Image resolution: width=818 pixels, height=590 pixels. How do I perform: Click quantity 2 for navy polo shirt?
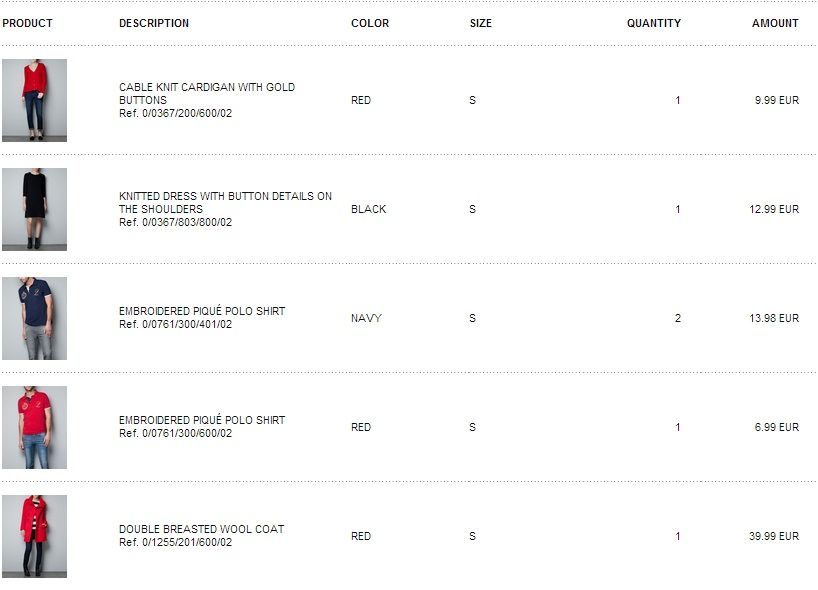click(678, 318)
